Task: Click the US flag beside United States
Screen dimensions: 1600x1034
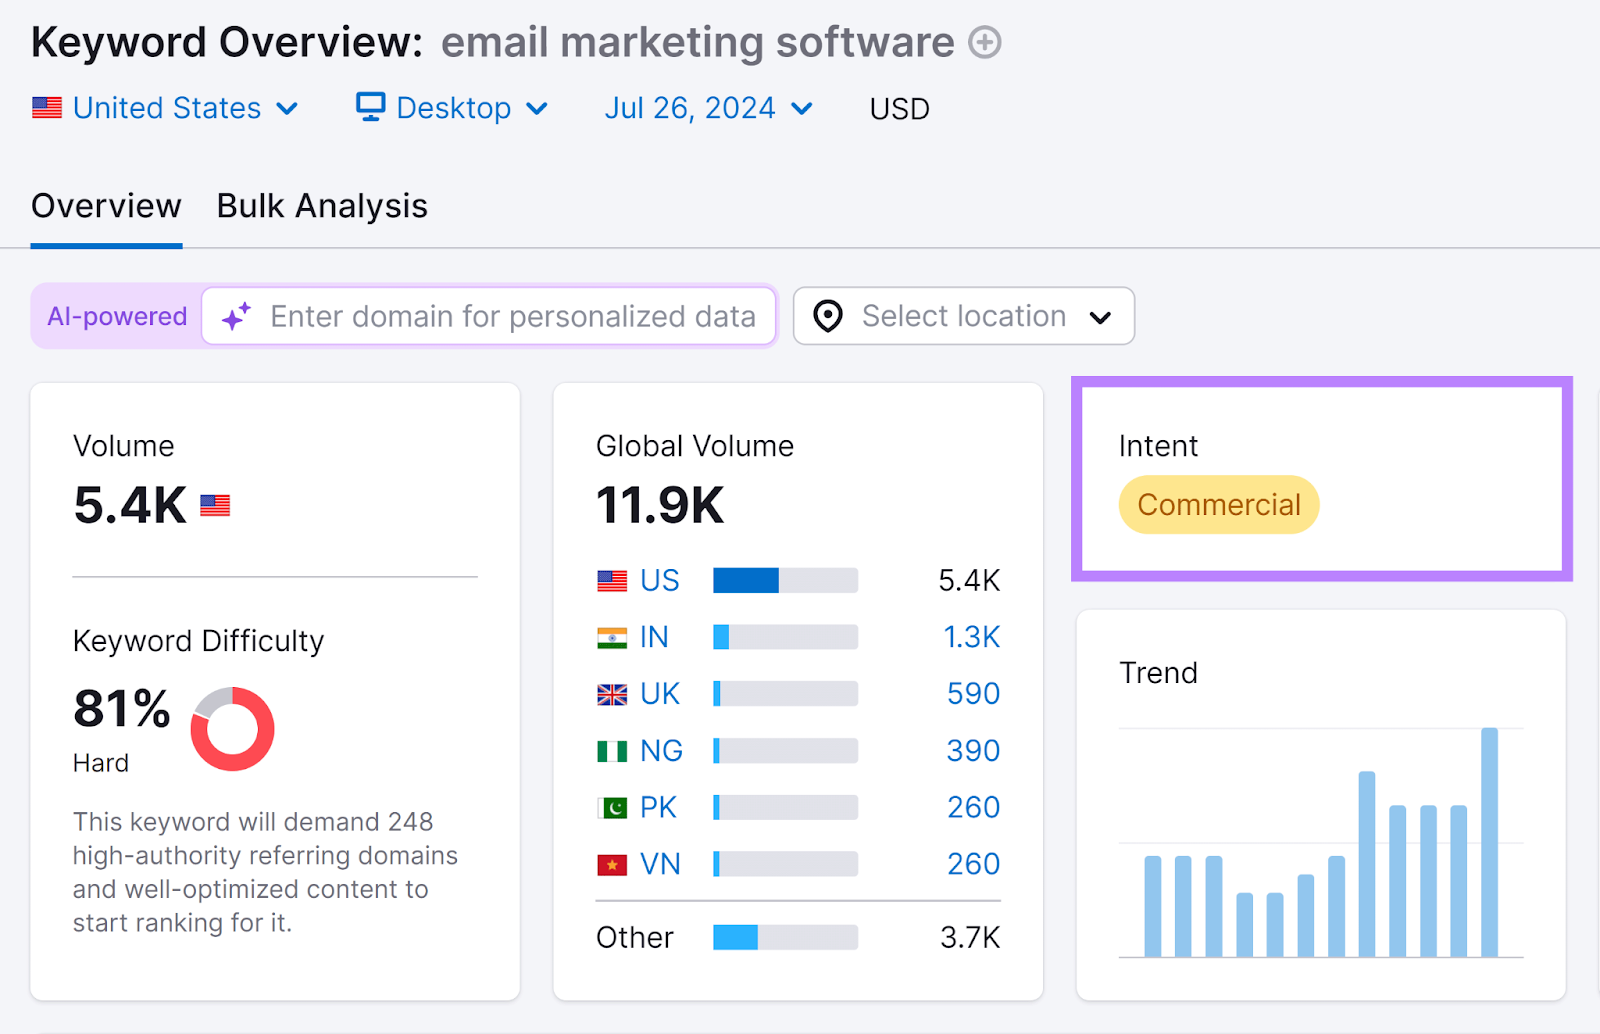Action: [x=46, y=107]
